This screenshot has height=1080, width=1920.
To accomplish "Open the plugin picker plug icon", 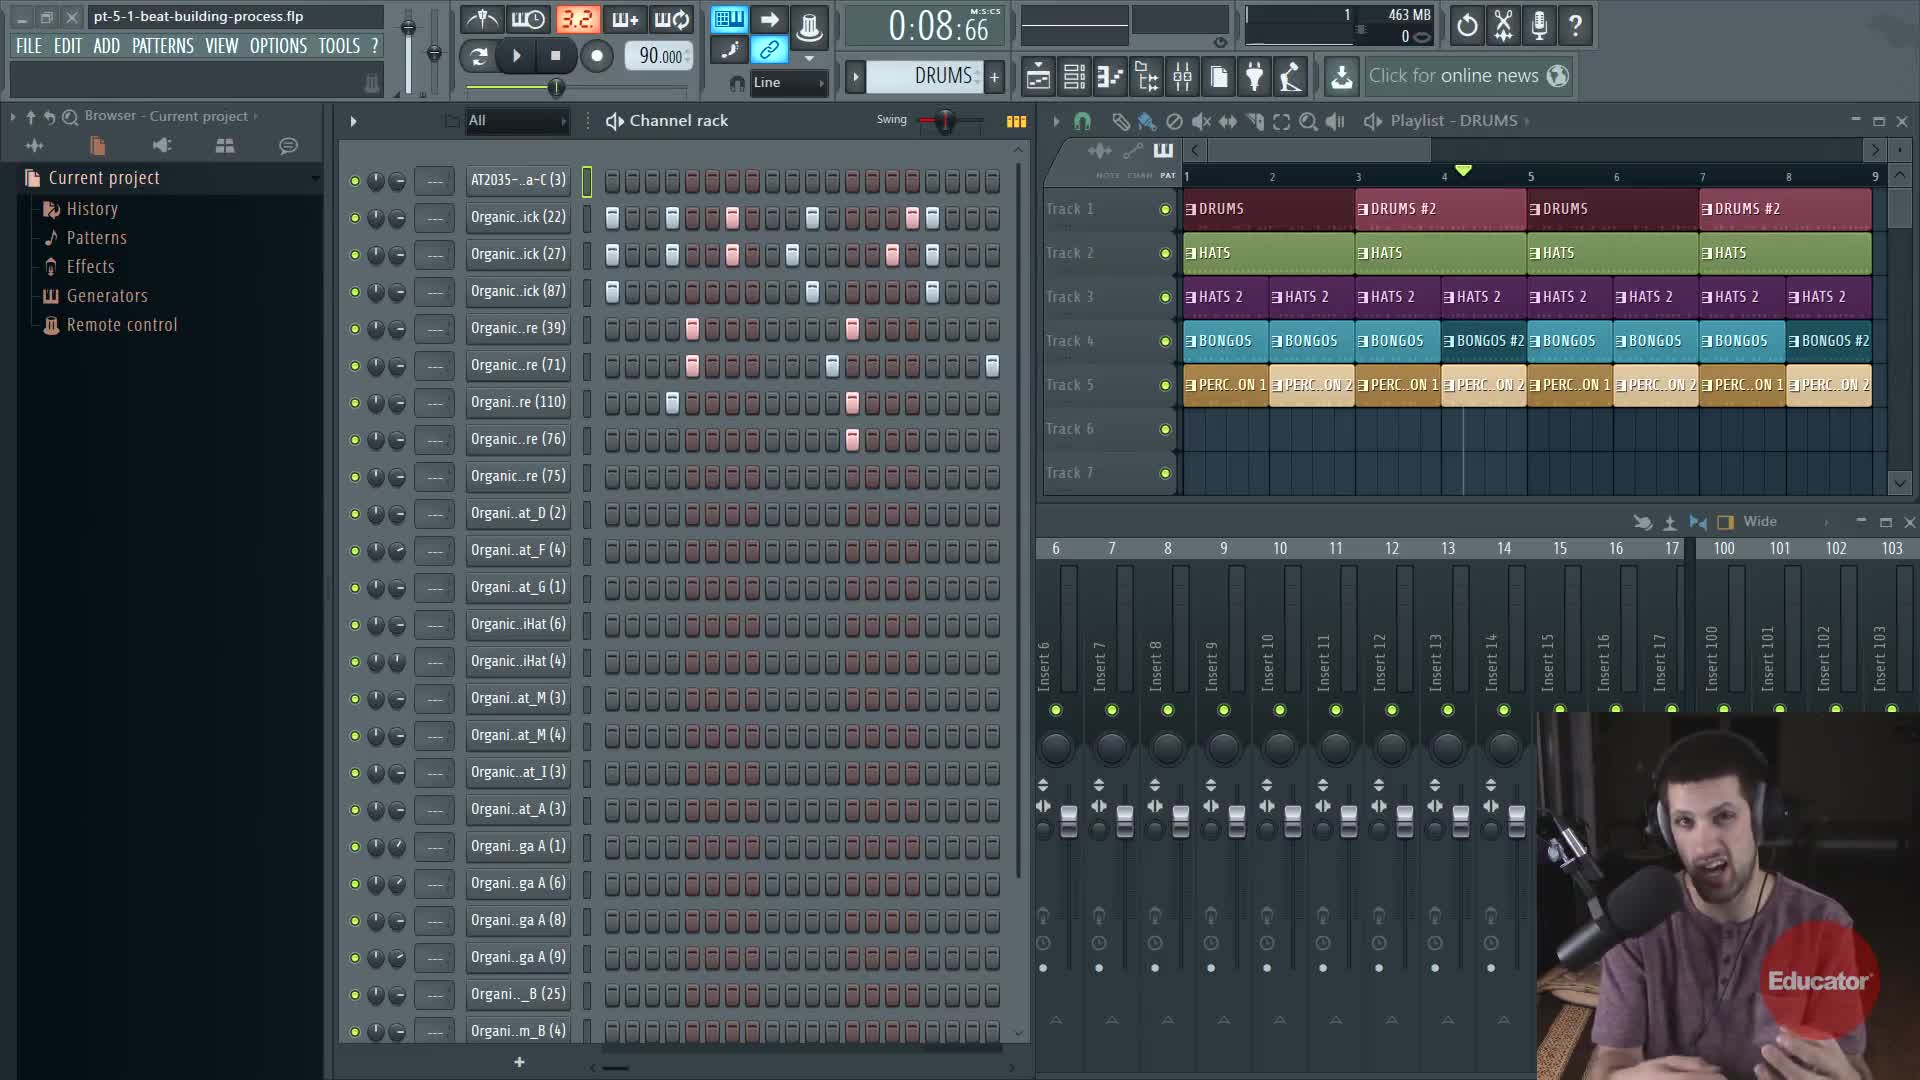I will pos(1254,76).
